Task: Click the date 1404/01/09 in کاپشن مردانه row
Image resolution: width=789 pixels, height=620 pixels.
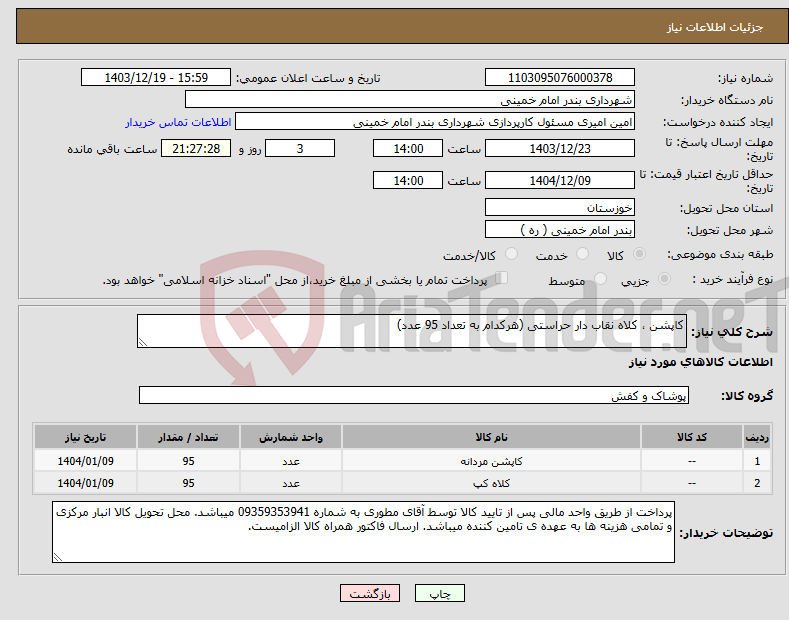Action: tap(85, 461)
